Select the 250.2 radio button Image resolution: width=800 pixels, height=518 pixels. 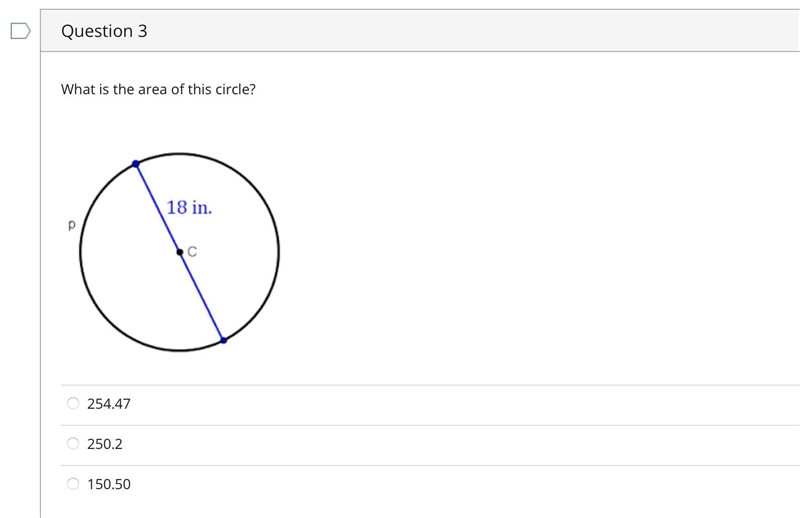click(x=73, y=443)
